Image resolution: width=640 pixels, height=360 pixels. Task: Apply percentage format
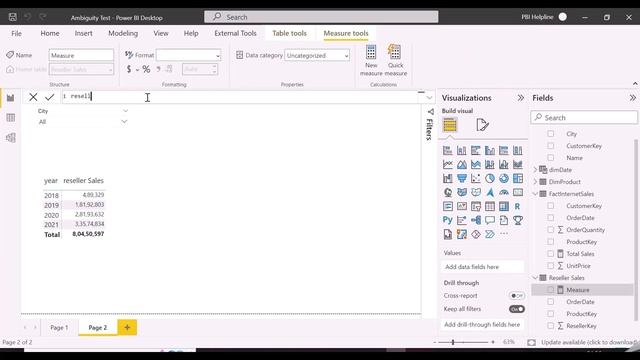pos(146,69)
